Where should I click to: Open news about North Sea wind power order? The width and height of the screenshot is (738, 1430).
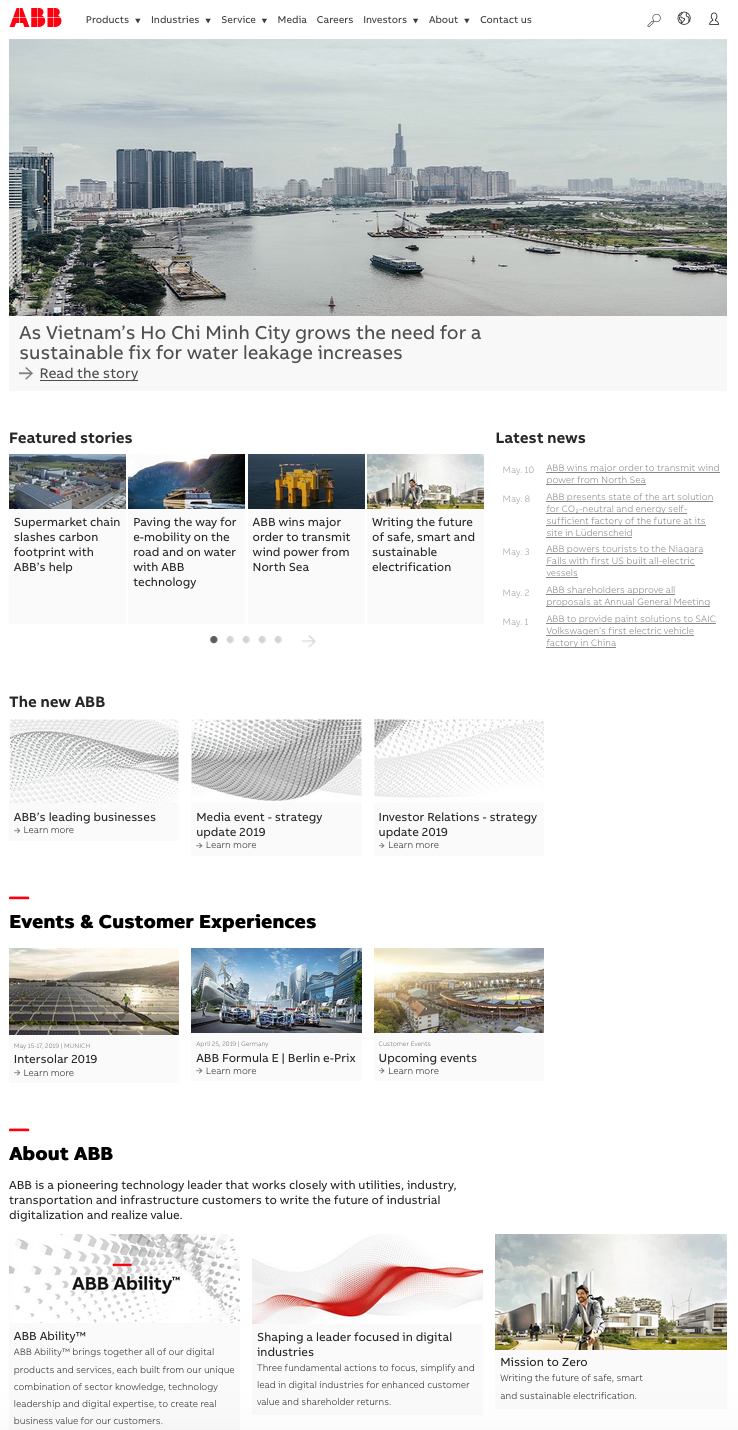[632, 474]
